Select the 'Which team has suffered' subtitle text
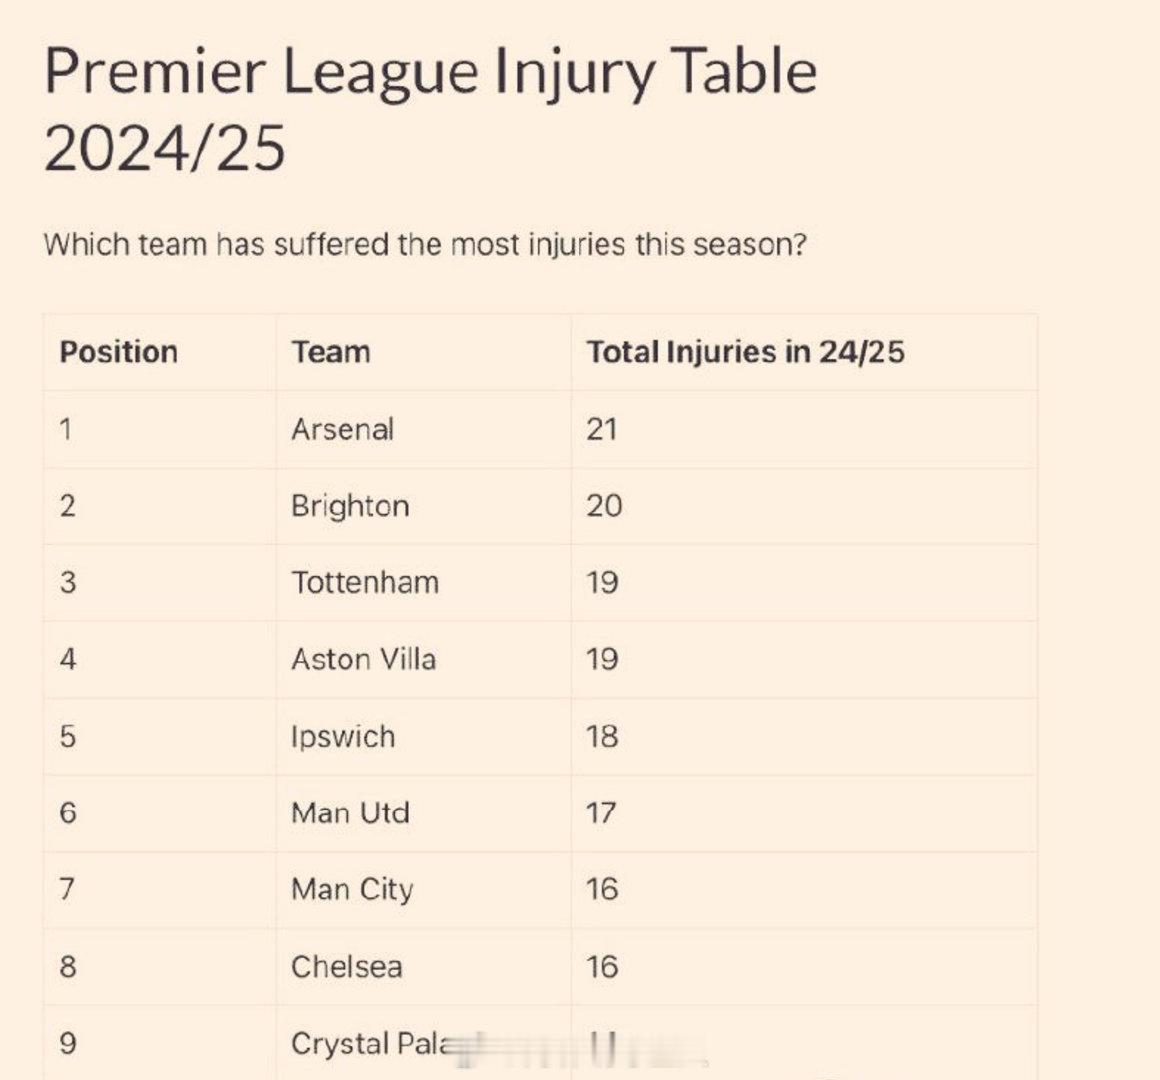The width and height of the screenshot is (1160, 1080). pos(425,244)
